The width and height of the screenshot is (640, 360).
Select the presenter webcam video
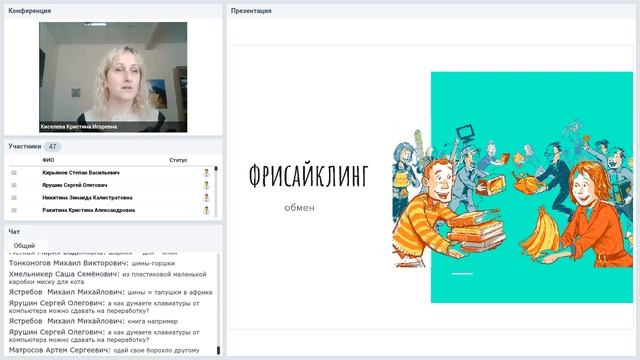[x=113, y=77]
